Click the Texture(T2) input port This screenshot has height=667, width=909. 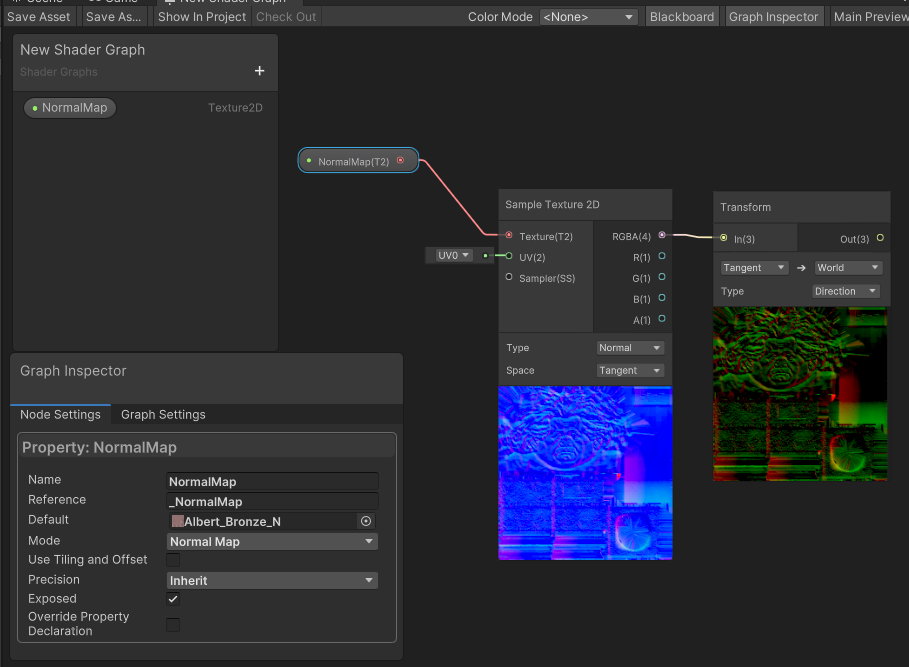508,235
